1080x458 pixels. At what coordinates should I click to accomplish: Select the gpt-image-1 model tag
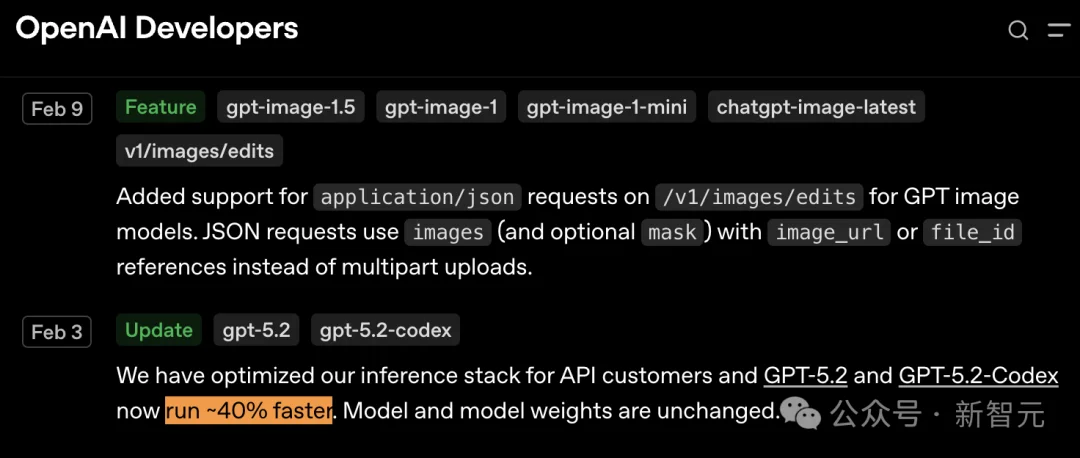tap(441, 107)
